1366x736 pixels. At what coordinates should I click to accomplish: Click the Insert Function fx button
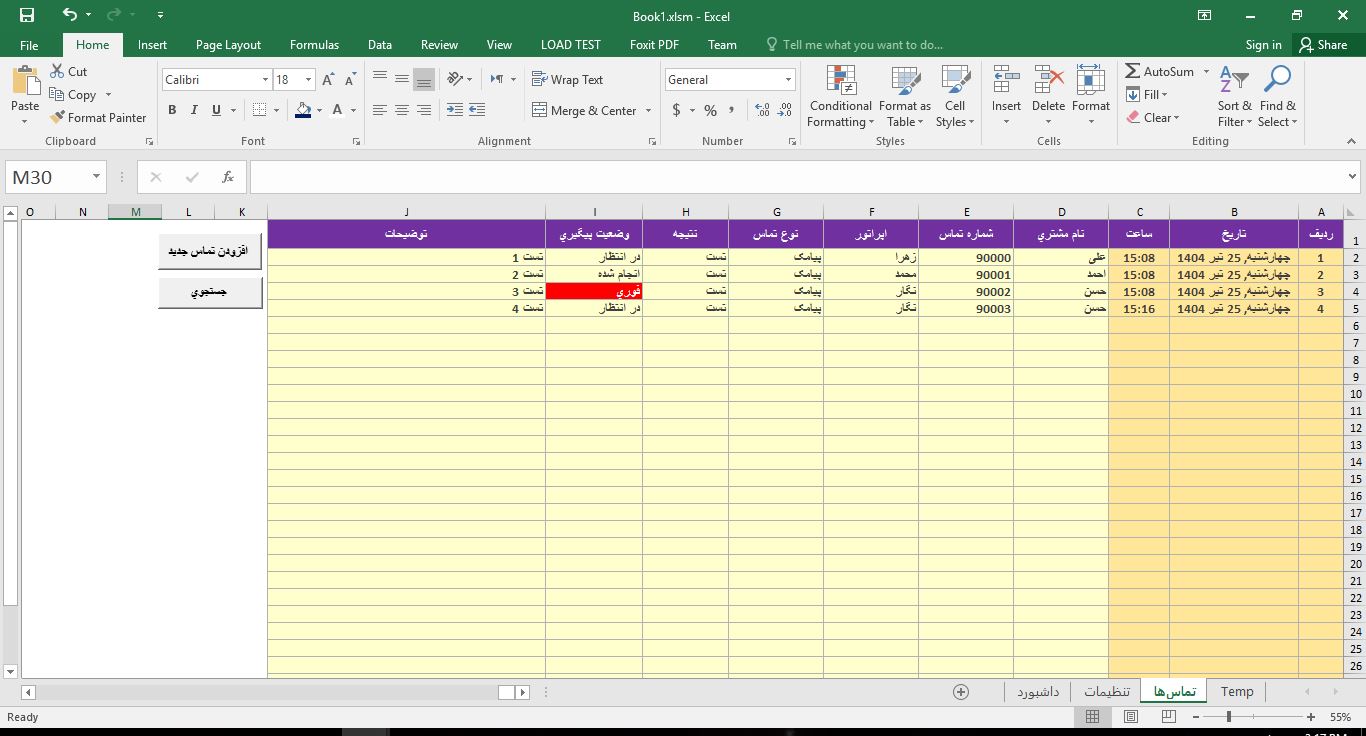click(228, 177)
